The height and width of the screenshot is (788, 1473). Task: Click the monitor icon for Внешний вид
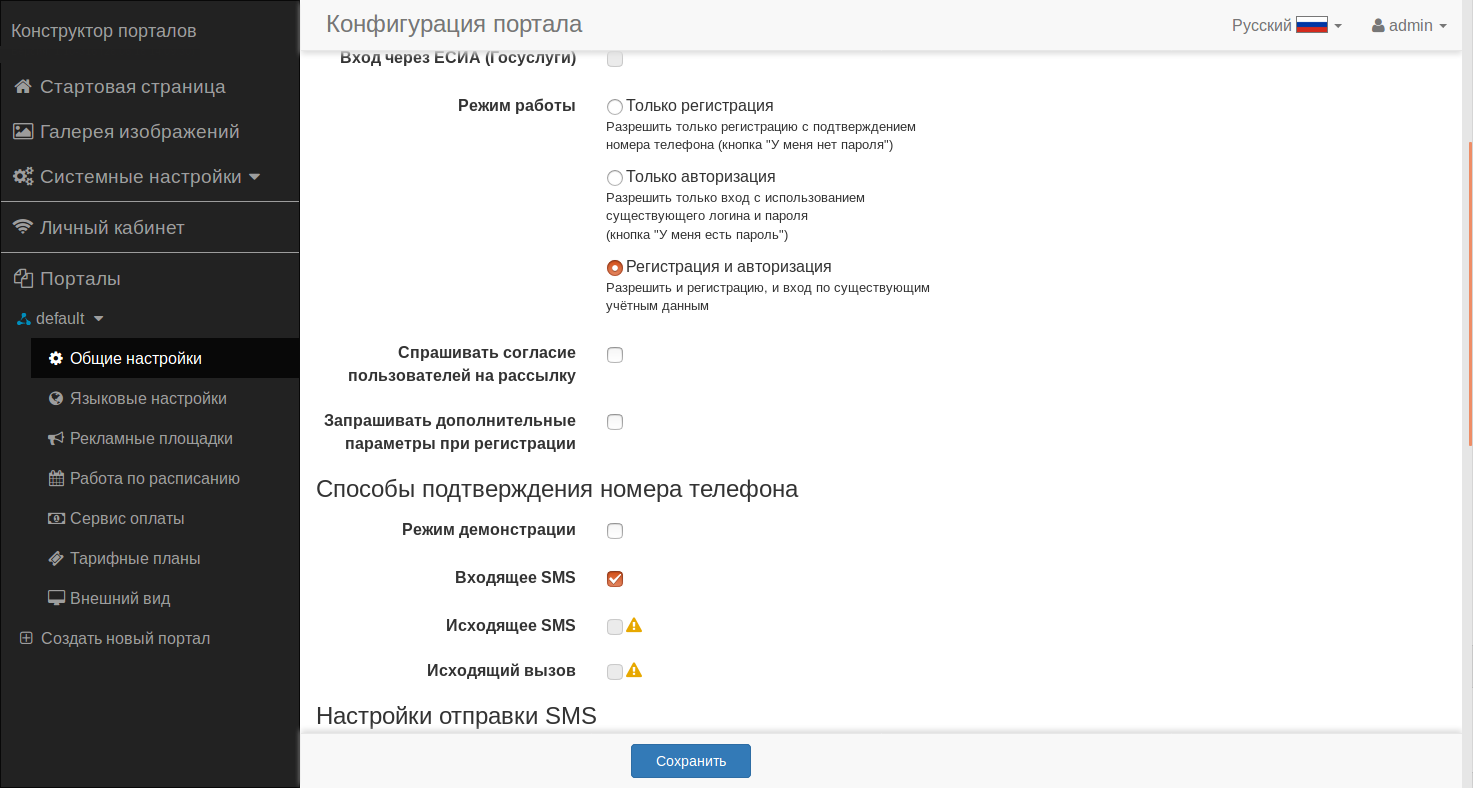pos(56,599)
